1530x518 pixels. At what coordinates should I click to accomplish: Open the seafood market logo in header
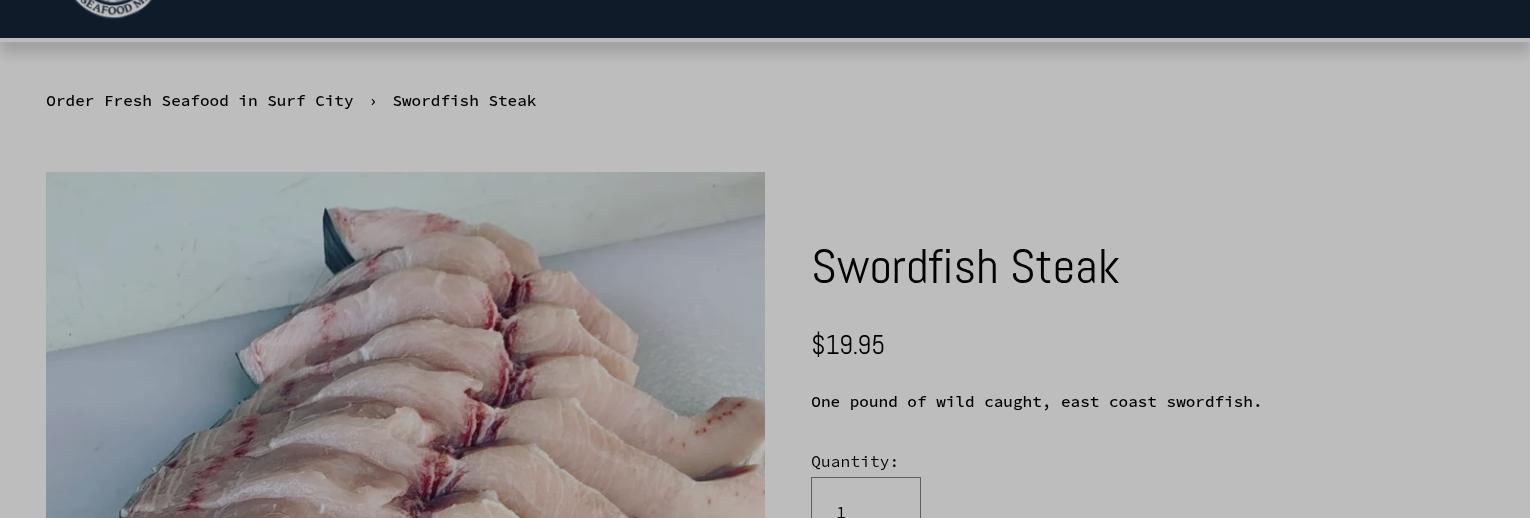[114, 7]
